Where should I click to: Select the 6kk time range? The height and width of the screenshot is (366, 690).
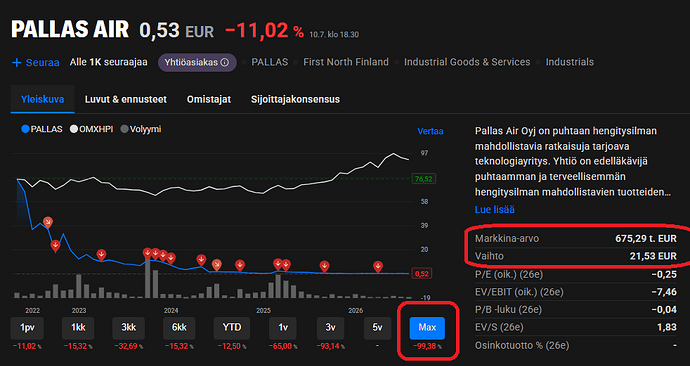click(179, 328)
